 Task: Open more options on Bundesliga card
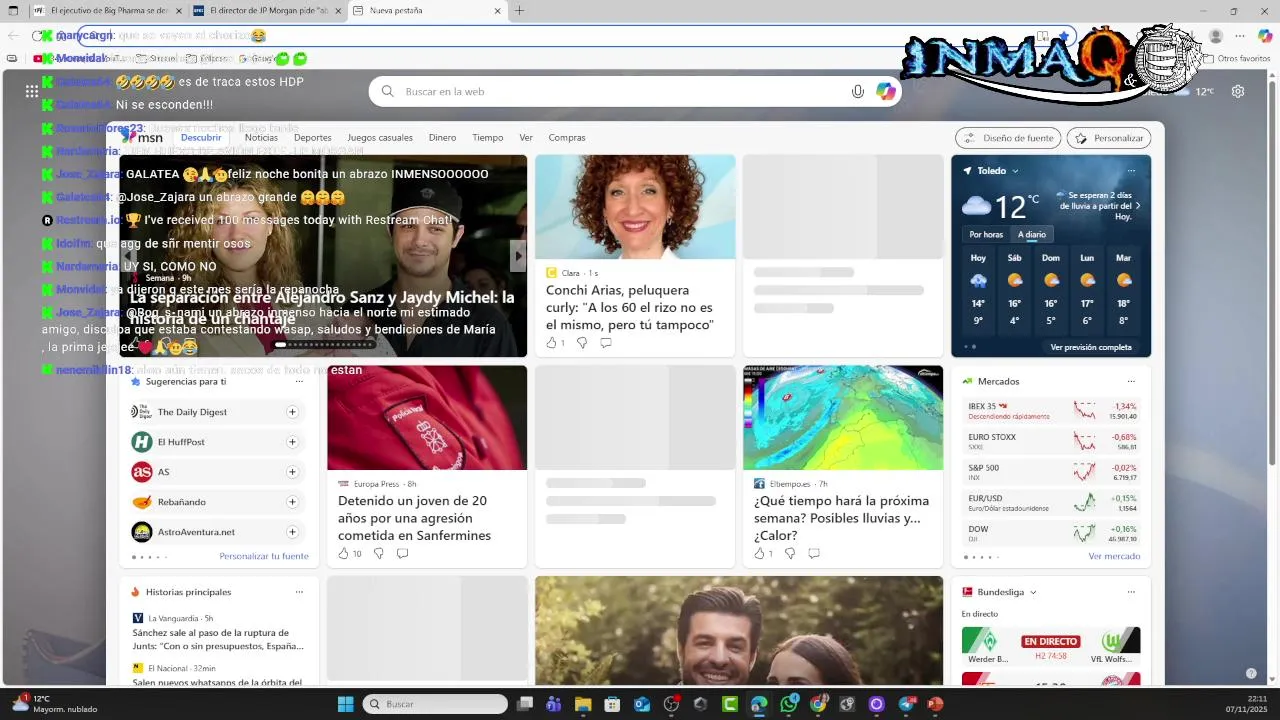point(1131,592)
